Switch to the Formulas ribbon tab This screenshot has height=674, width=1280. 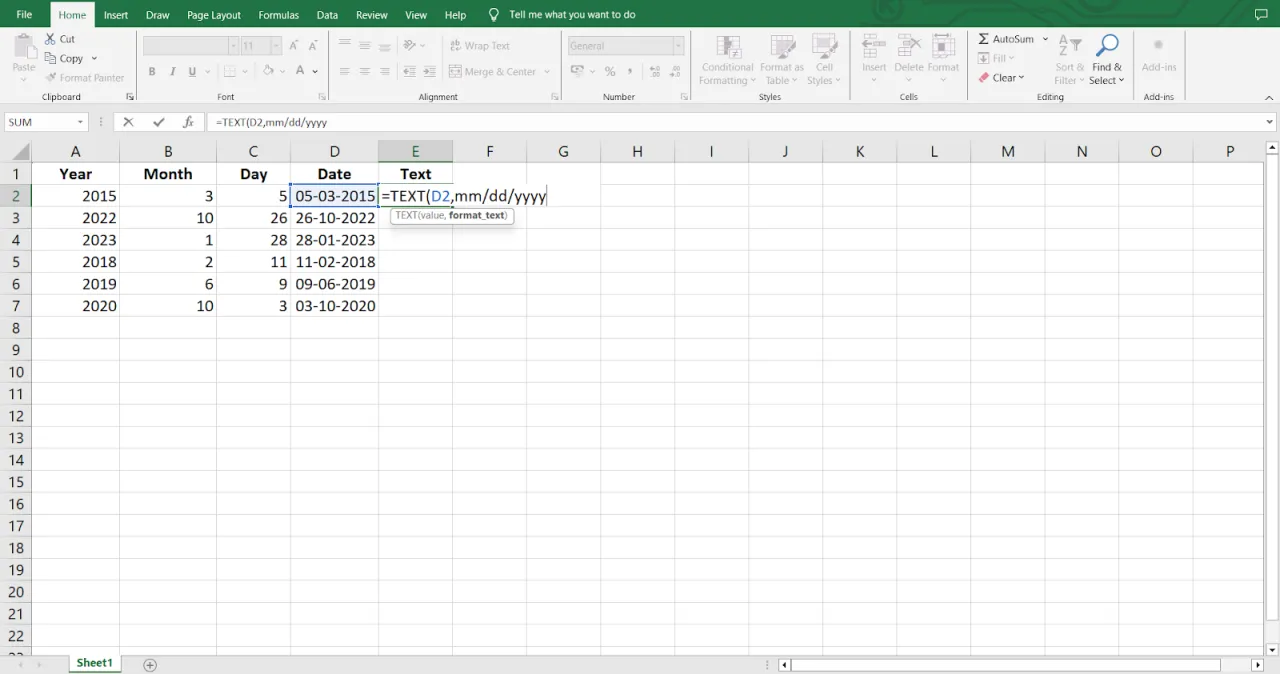[x=278, y=14]
